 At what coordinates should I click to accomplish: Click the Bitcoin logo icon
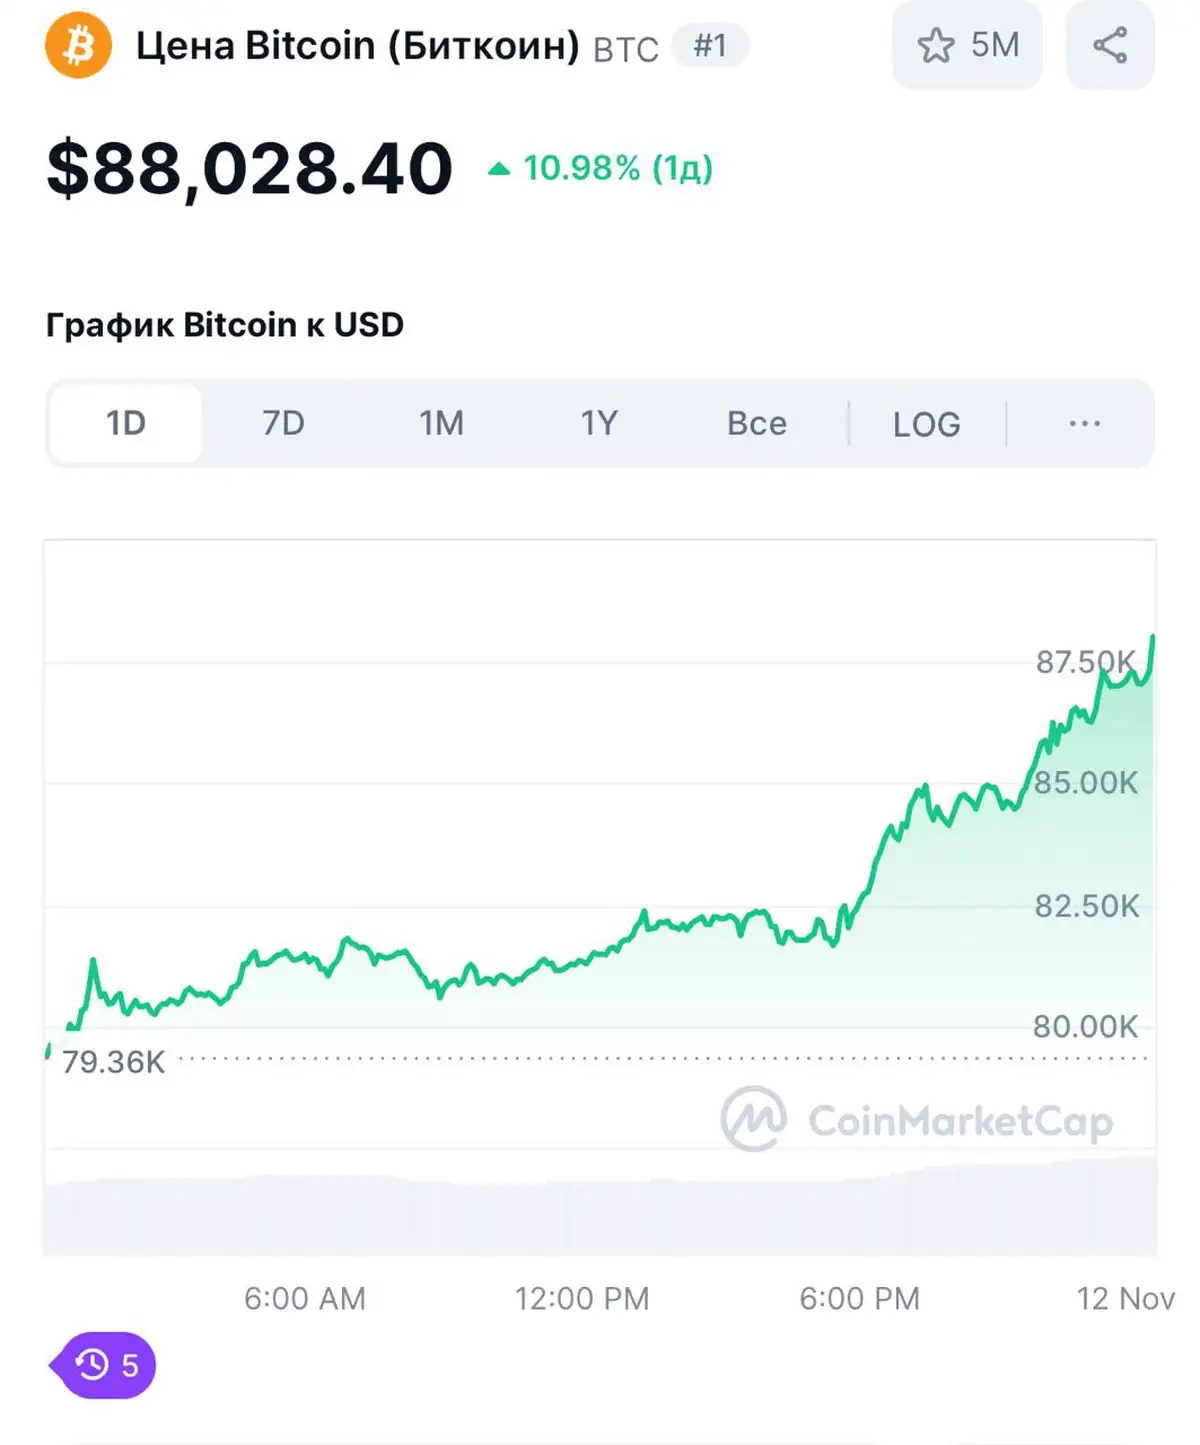78,45
